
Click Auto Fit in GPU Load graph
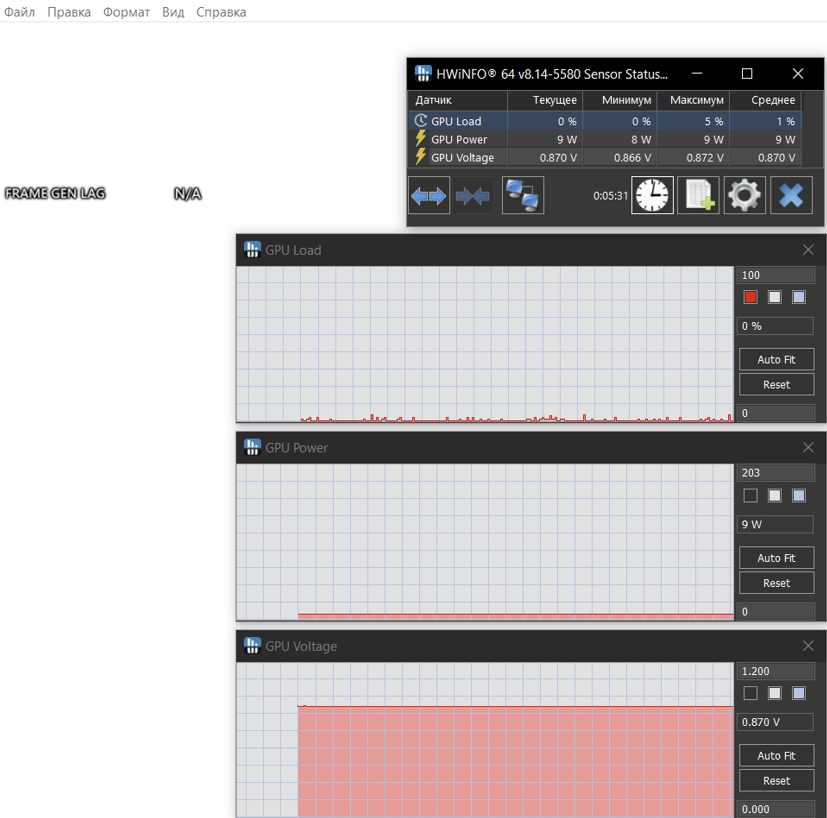point(776,360)
